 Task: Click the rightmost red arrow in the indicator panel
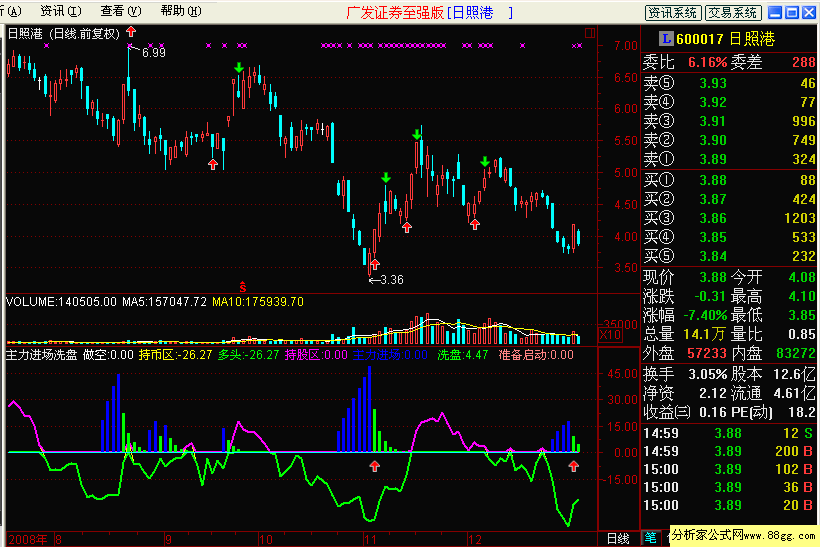574,466
